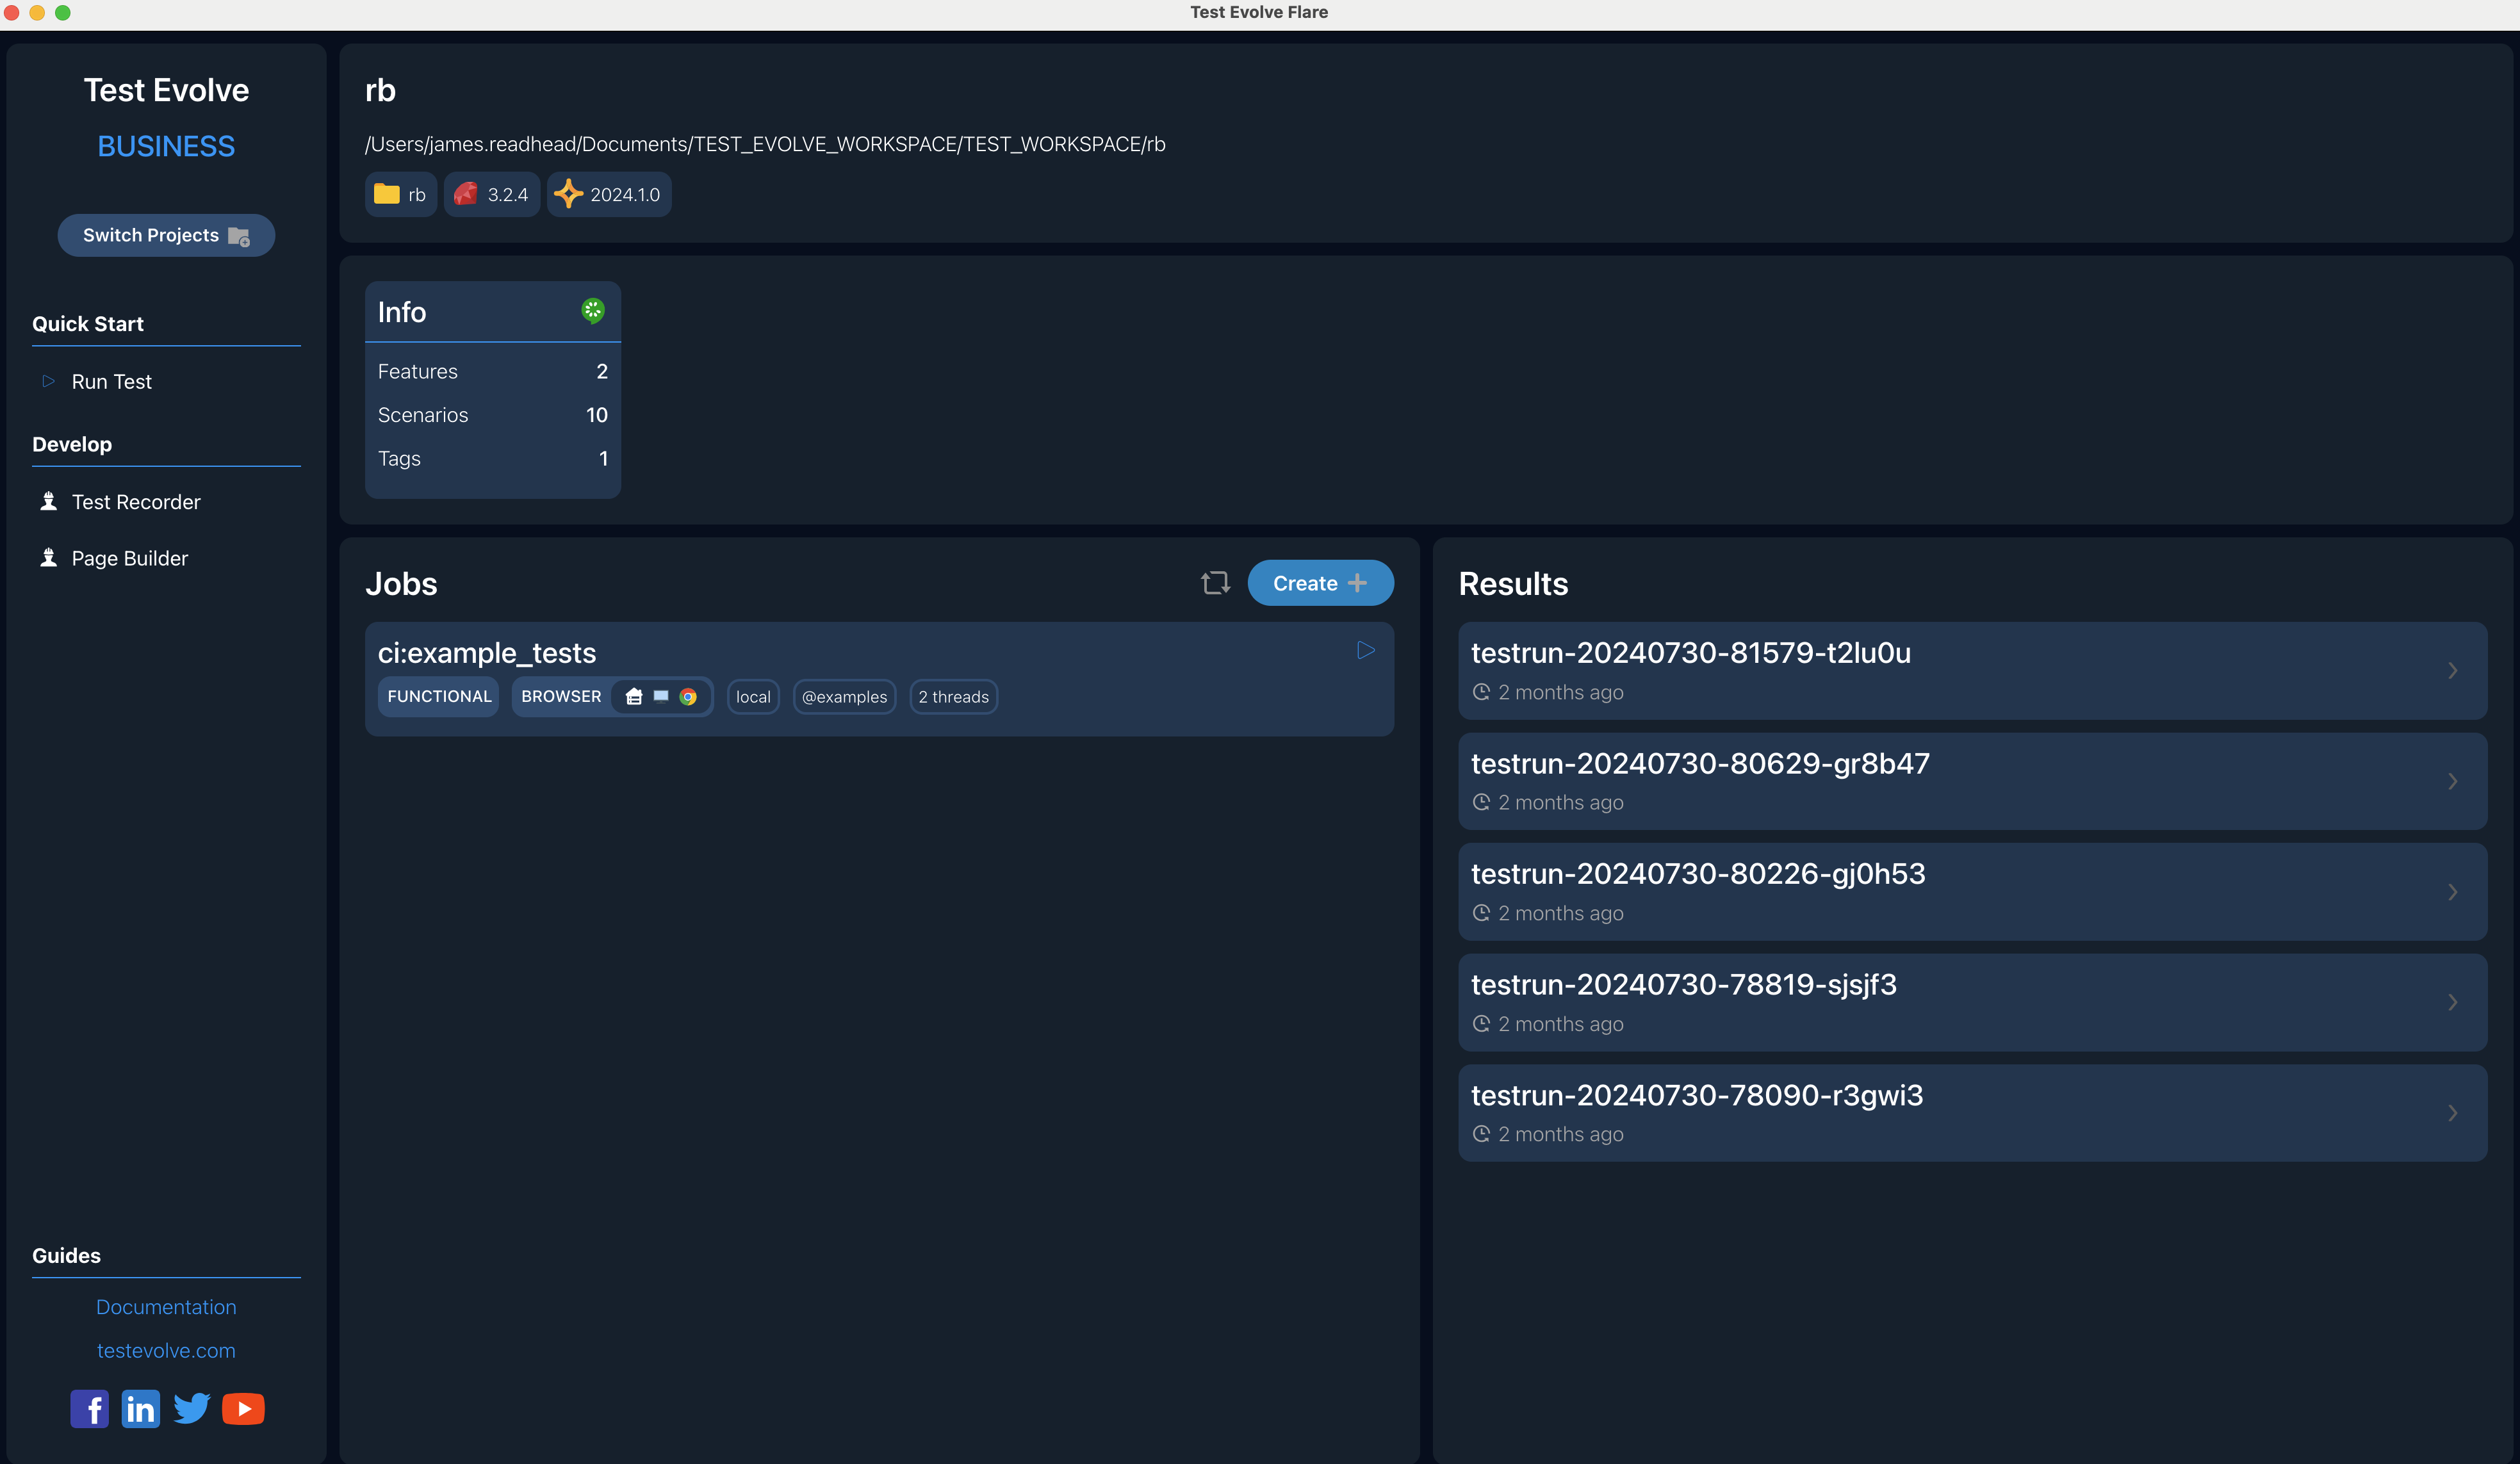The height and width of the screenshot is (1464, 2520).
Task: Click the house icon in BROWSER badge
Action: coord(634,697)
